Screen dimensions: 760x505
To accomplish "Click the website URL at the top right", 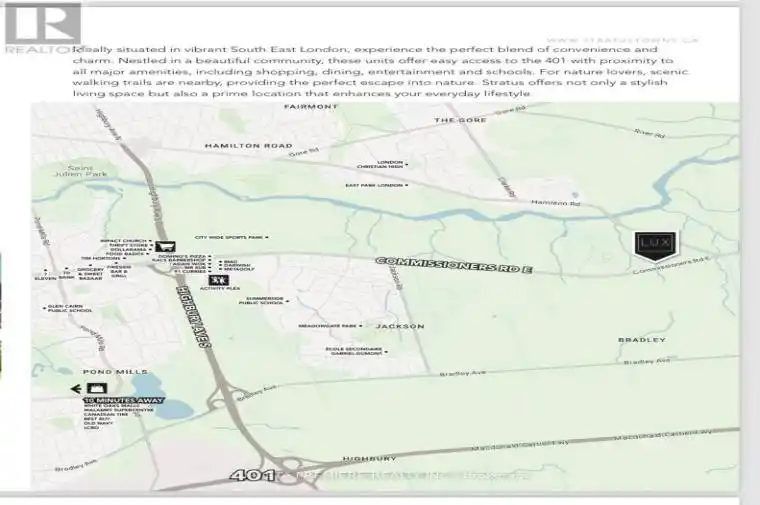I will 622,40.
